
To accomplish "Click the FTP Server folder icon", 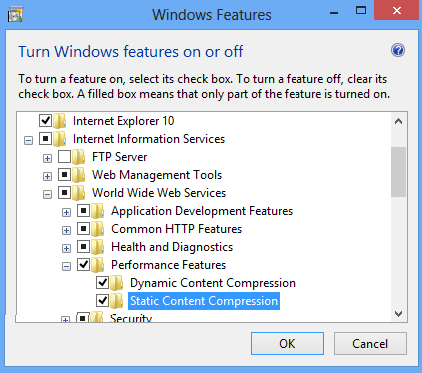I will [x=79, y=157].
